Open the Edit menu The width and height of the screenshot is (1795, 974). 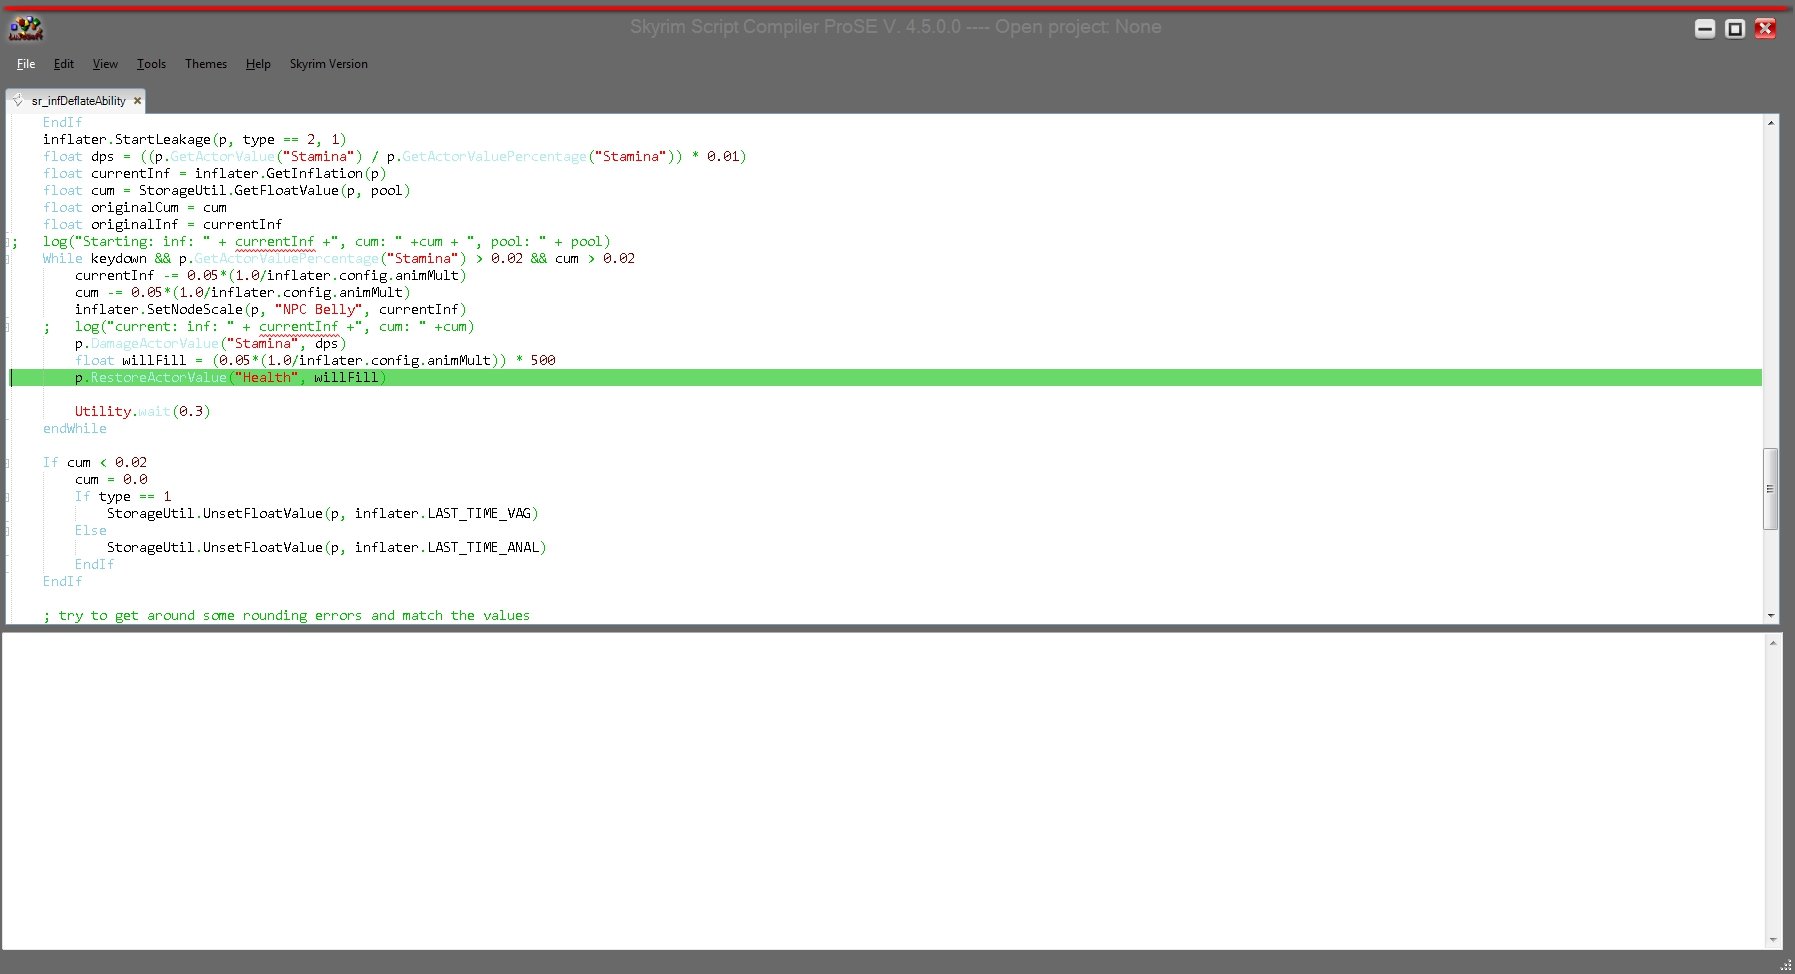click(x=64, y=64)
